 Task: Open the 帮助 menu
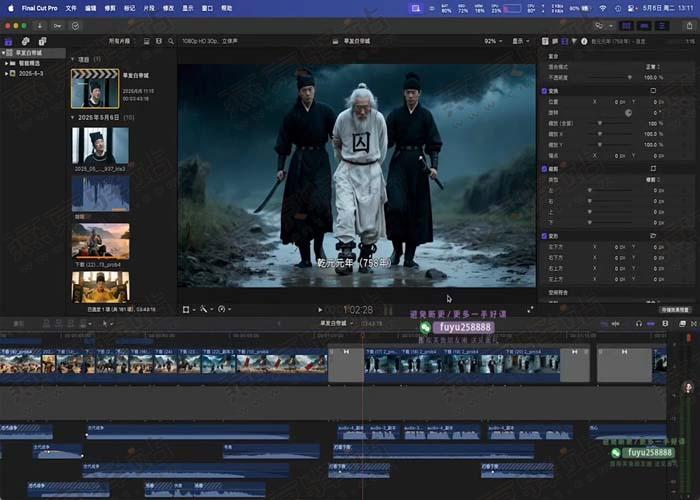pyautogui.click(x=227, y=8)
